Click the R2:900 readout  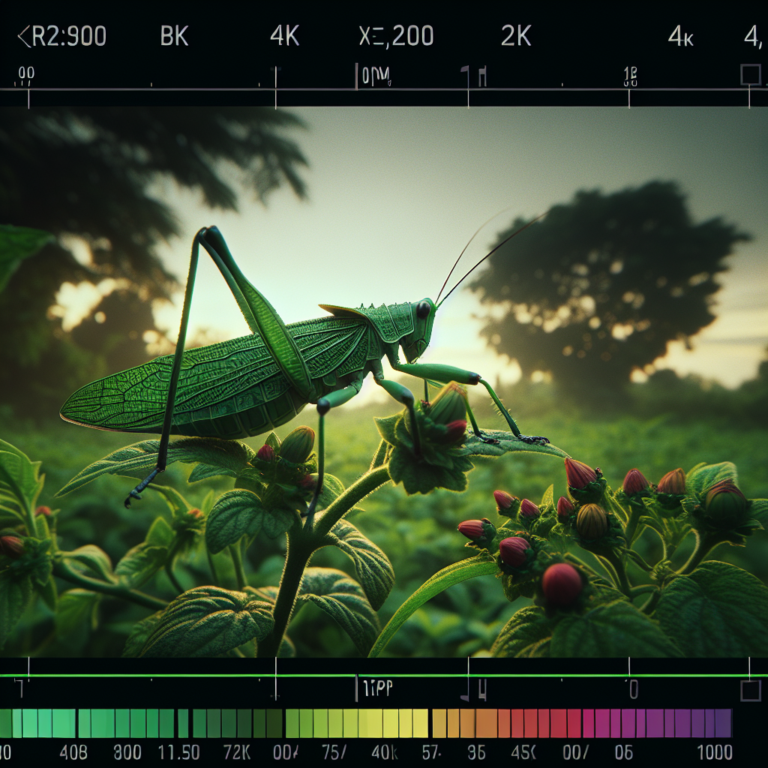[x=69, y=36]
